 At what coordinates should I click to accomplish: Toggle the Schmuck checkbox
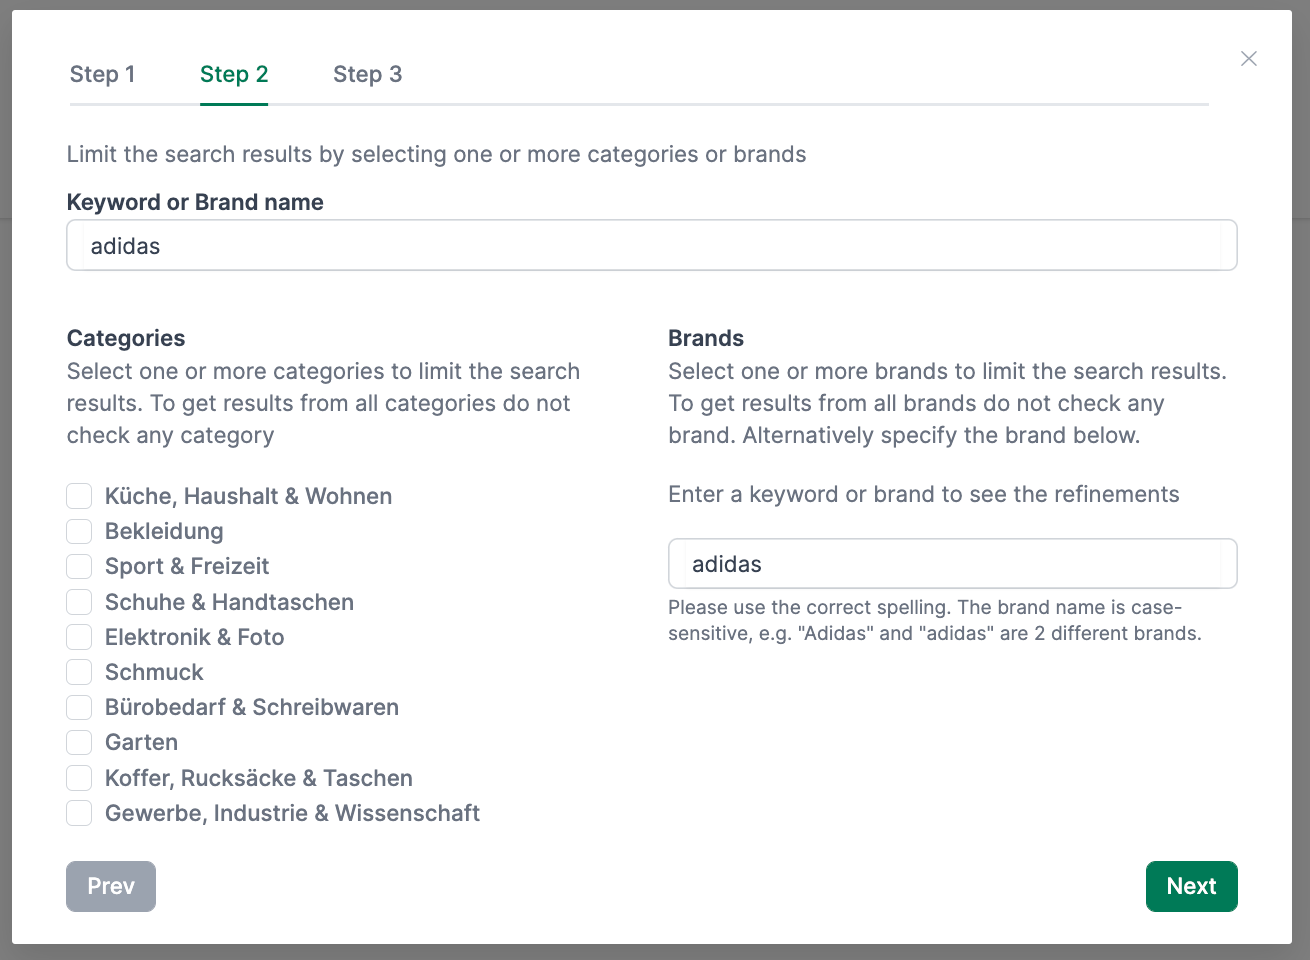[x=79, y=672]
